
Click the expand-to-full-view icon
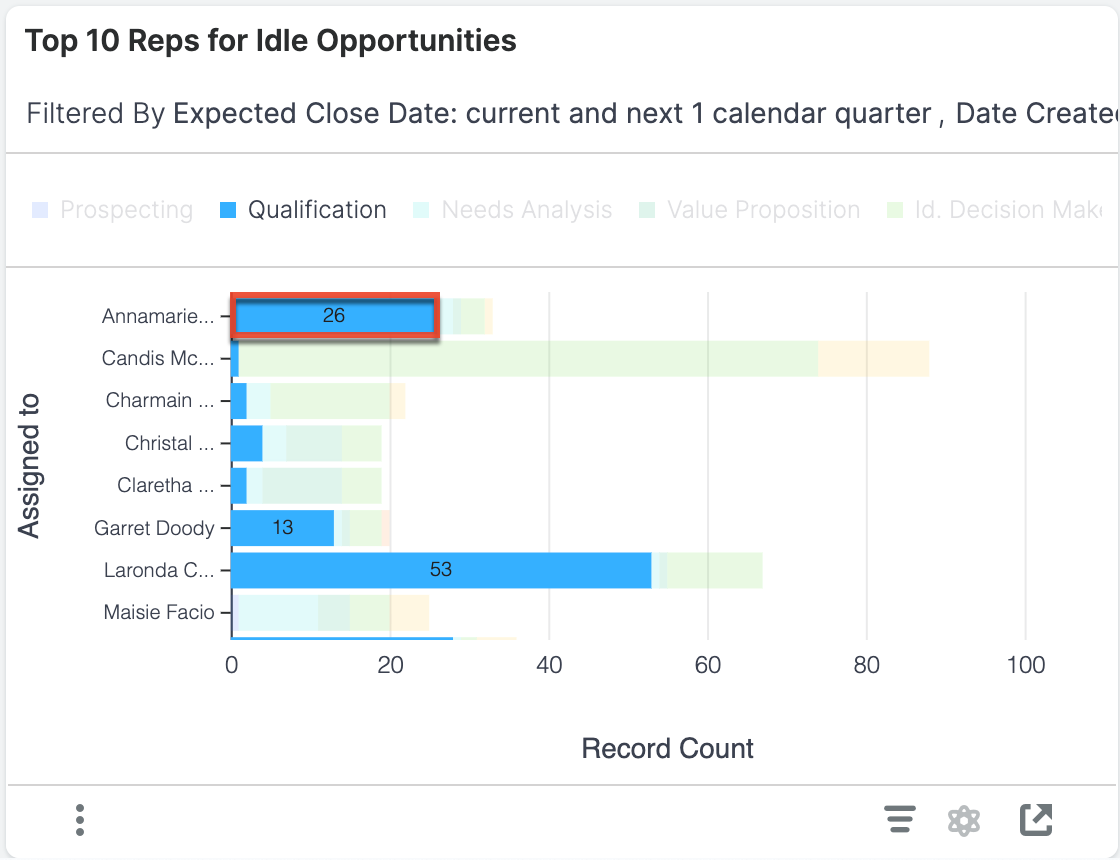click(x=1035, y=819)
